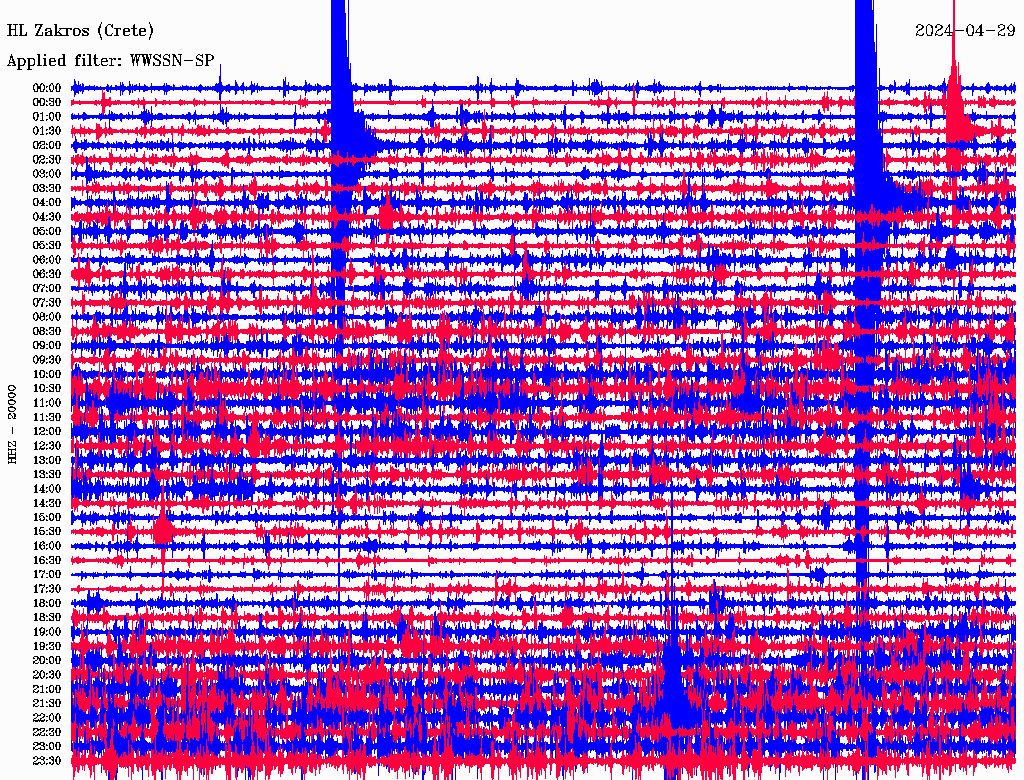The width and height of the screenshot is (1024, 780).
Task: Click the station title 'HL Zakros (Crete)'
Action: 80,30
